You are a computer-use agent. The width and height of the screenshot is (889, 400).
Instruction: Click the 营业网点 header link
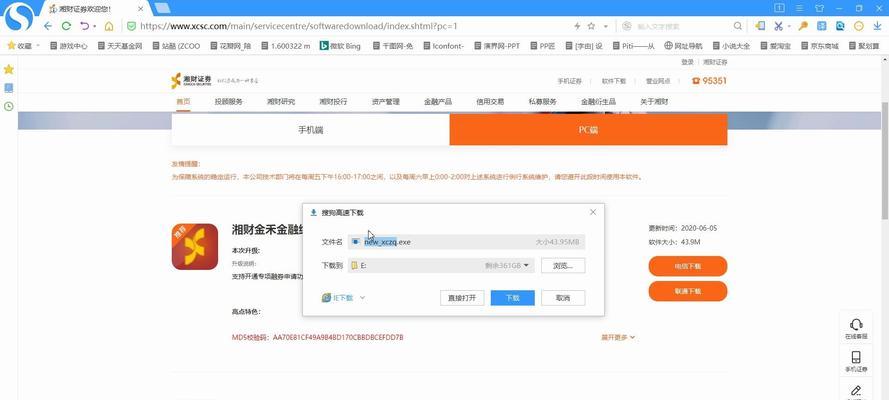[658, 81]
